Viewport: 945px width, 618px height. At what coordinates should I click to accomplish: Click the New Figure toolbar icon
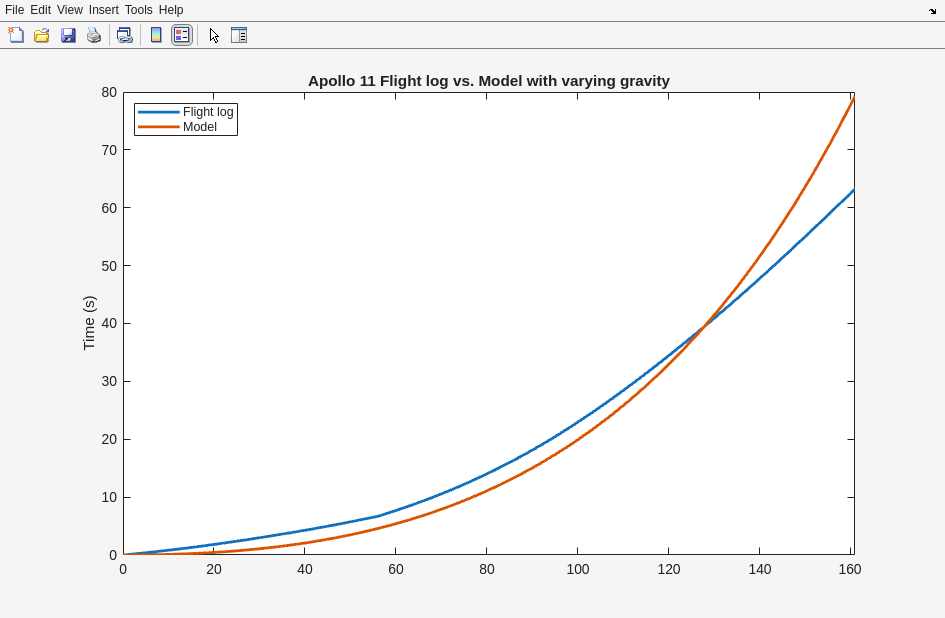(x=16, y=35)
